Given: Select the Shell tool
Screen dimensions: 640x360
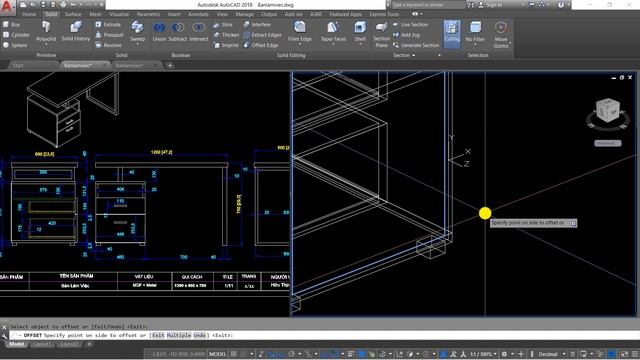Looking at the screenshot, I should point(360,31).
